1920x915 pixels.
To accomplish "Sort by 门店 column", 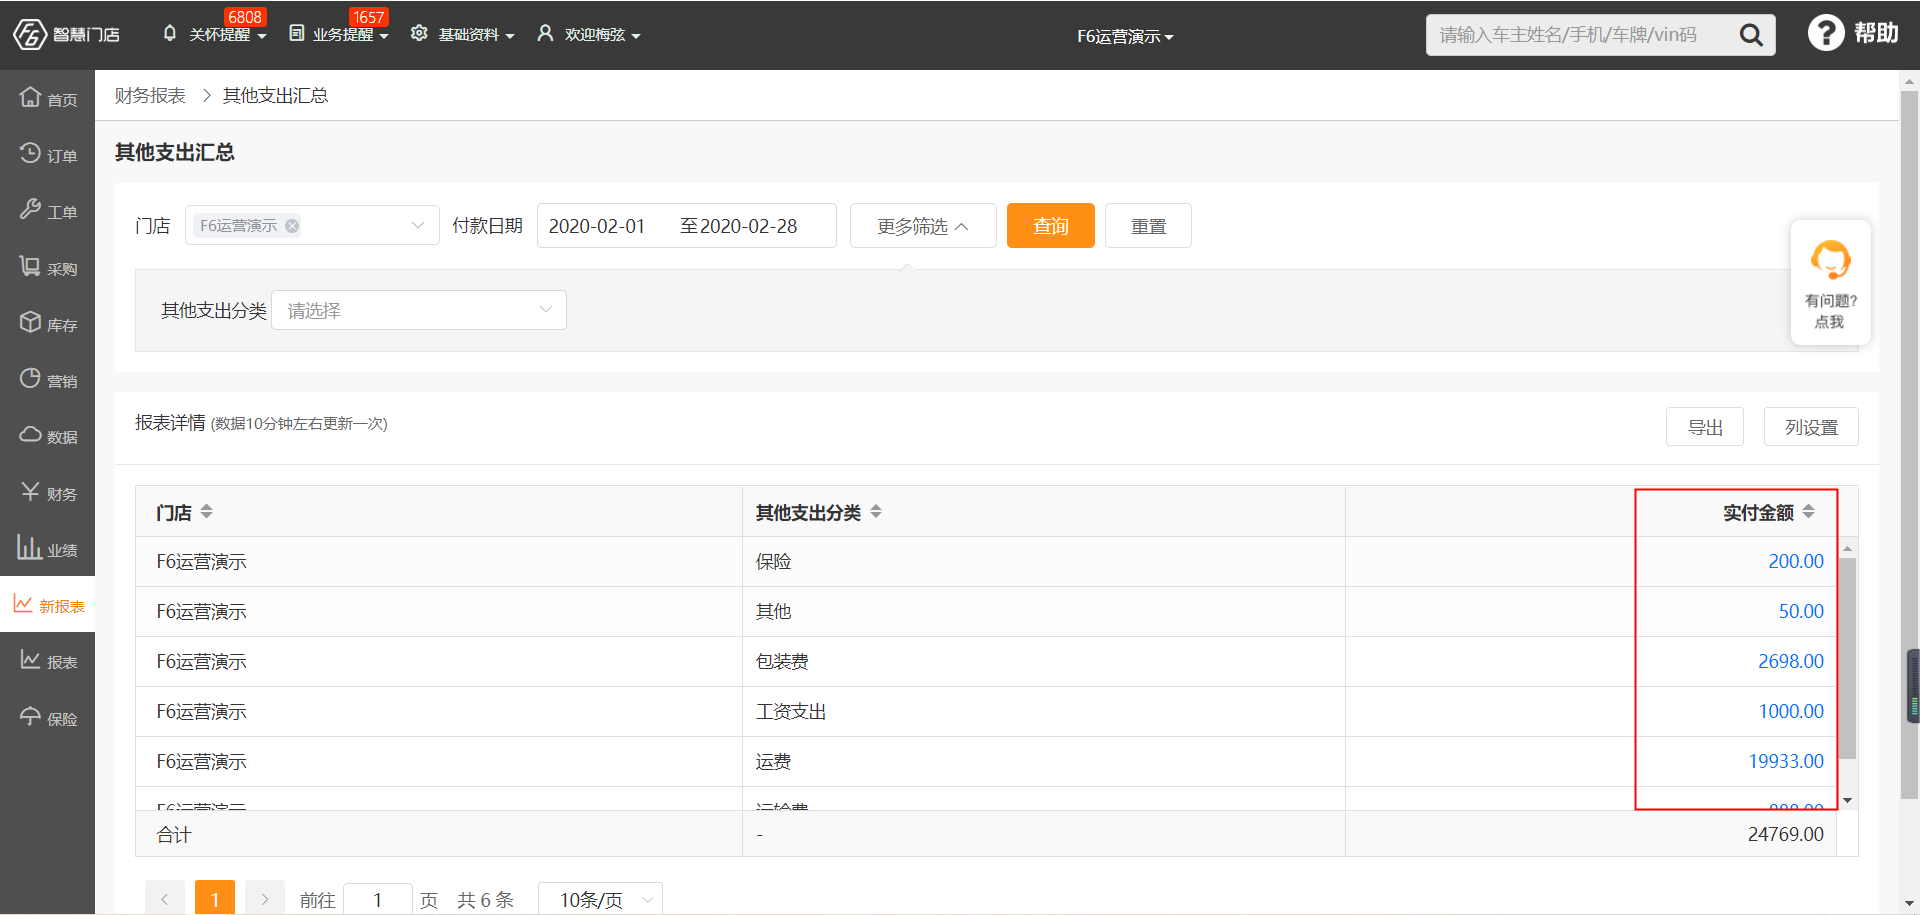I will (207, 512).
